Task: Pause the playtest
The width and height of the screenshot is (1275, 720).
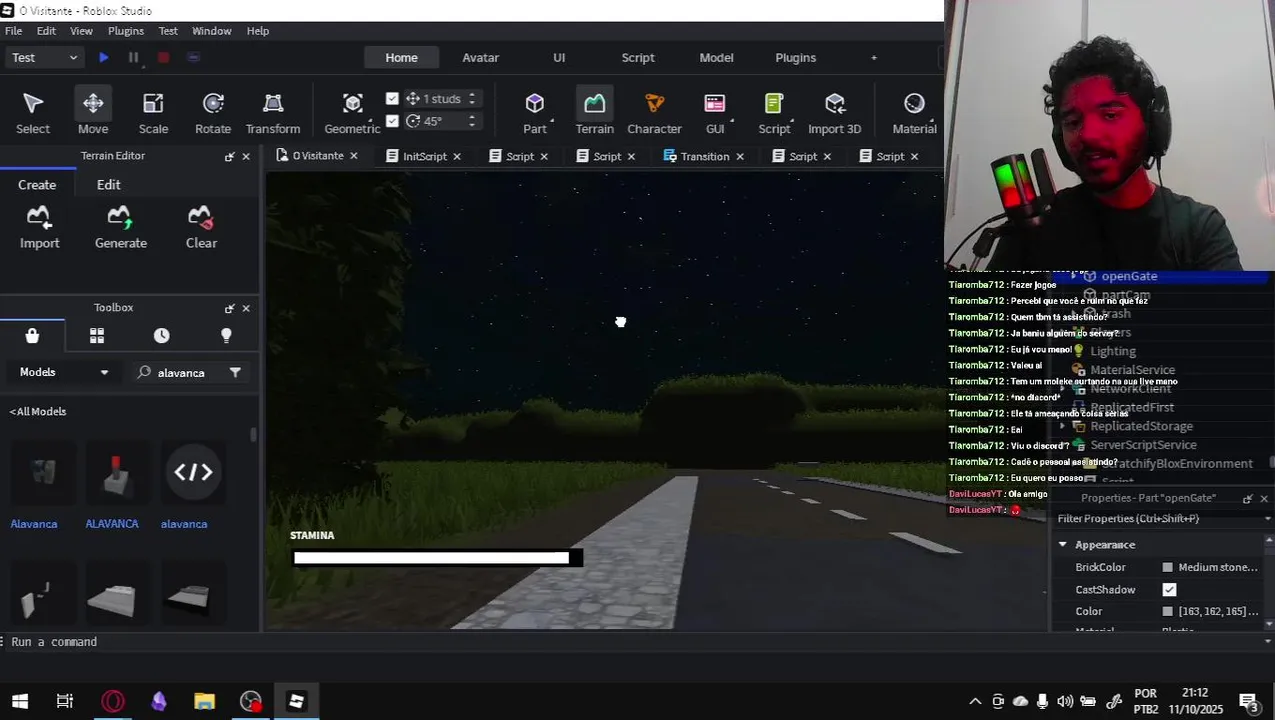Action: 133,58
